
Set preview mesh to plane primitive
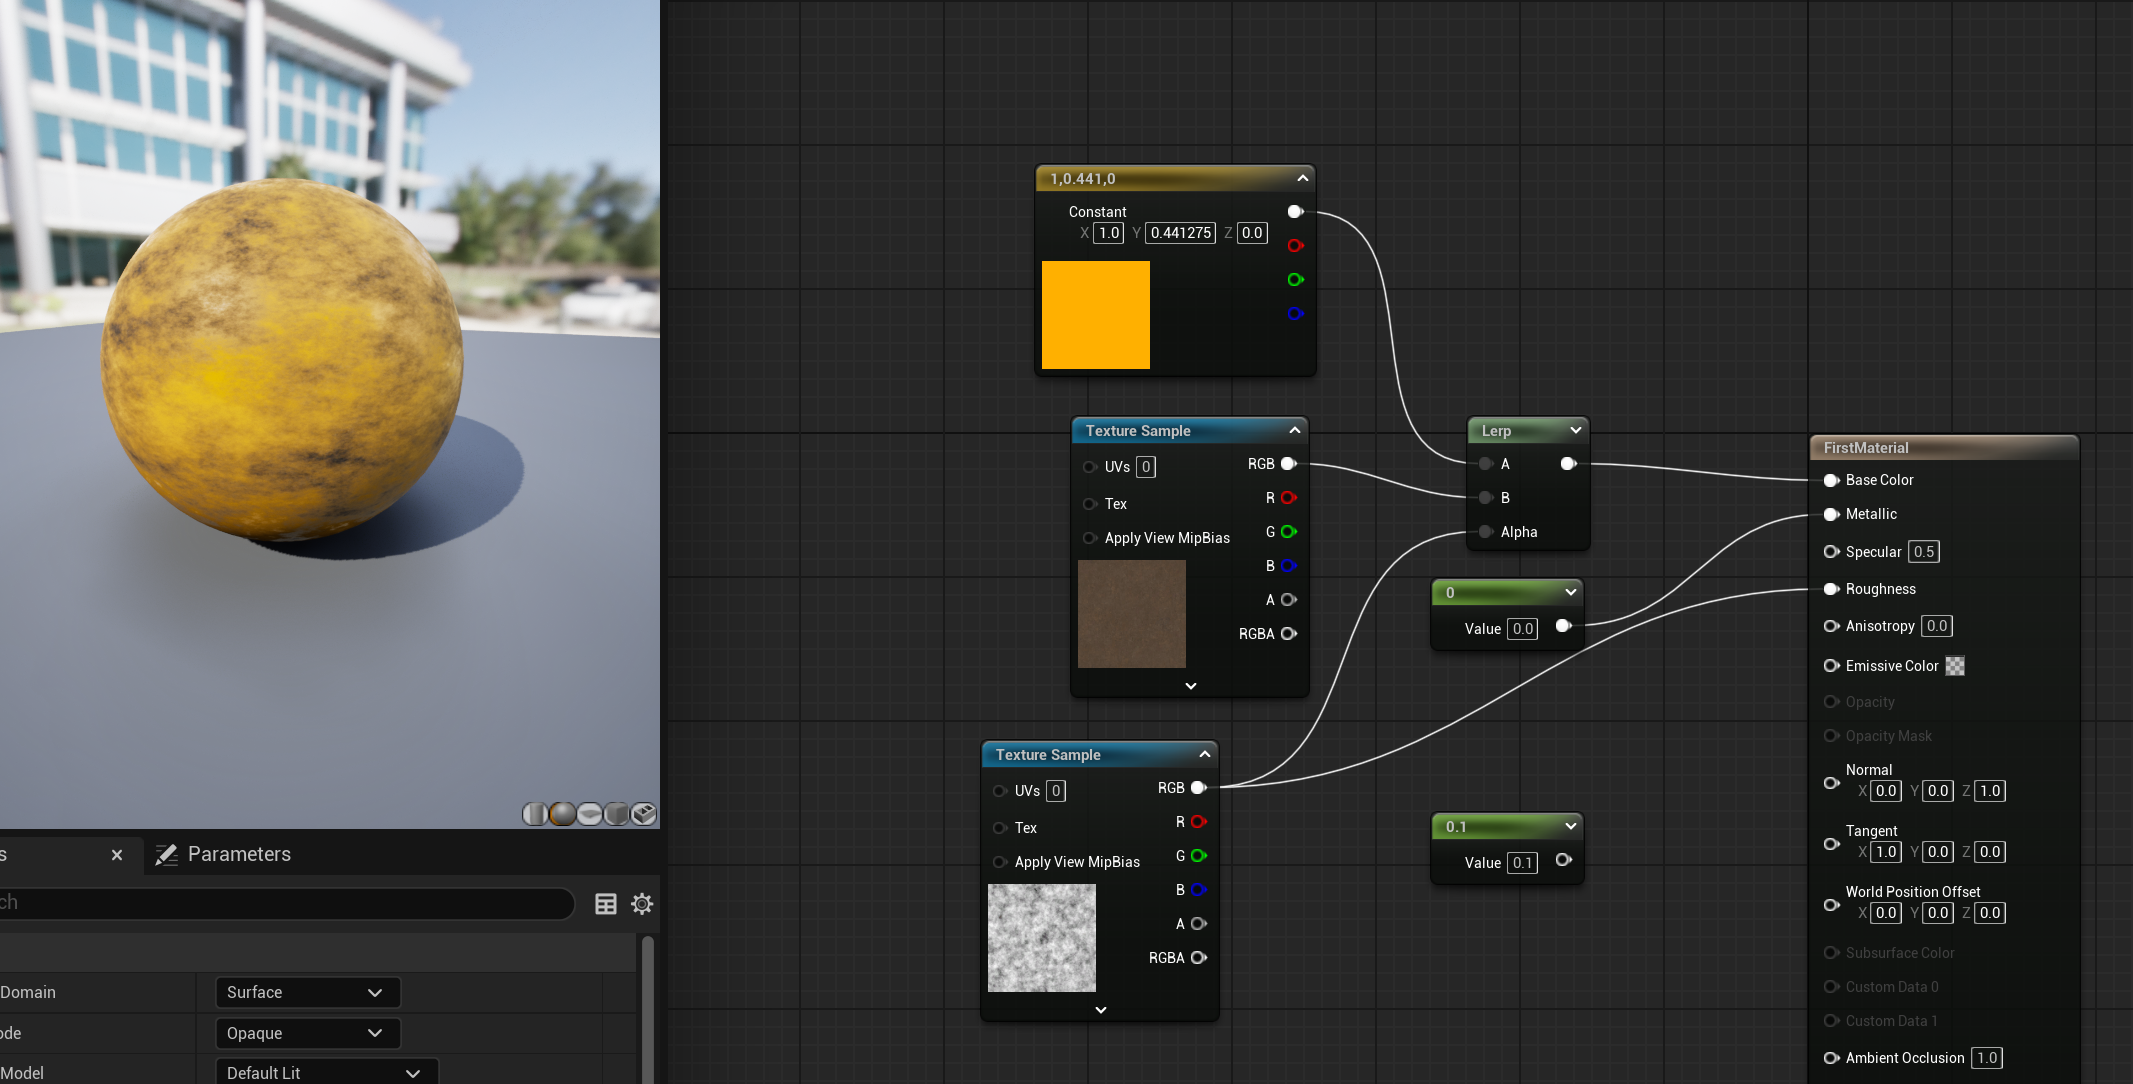(590, 814)
